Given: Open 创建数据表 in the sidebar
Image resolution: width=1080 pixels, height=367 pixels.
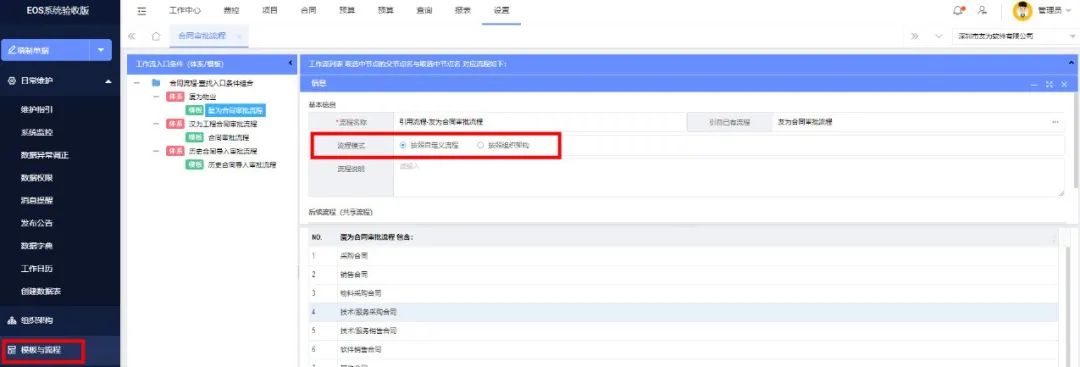Looking at the screenshot, I should 41,291.
